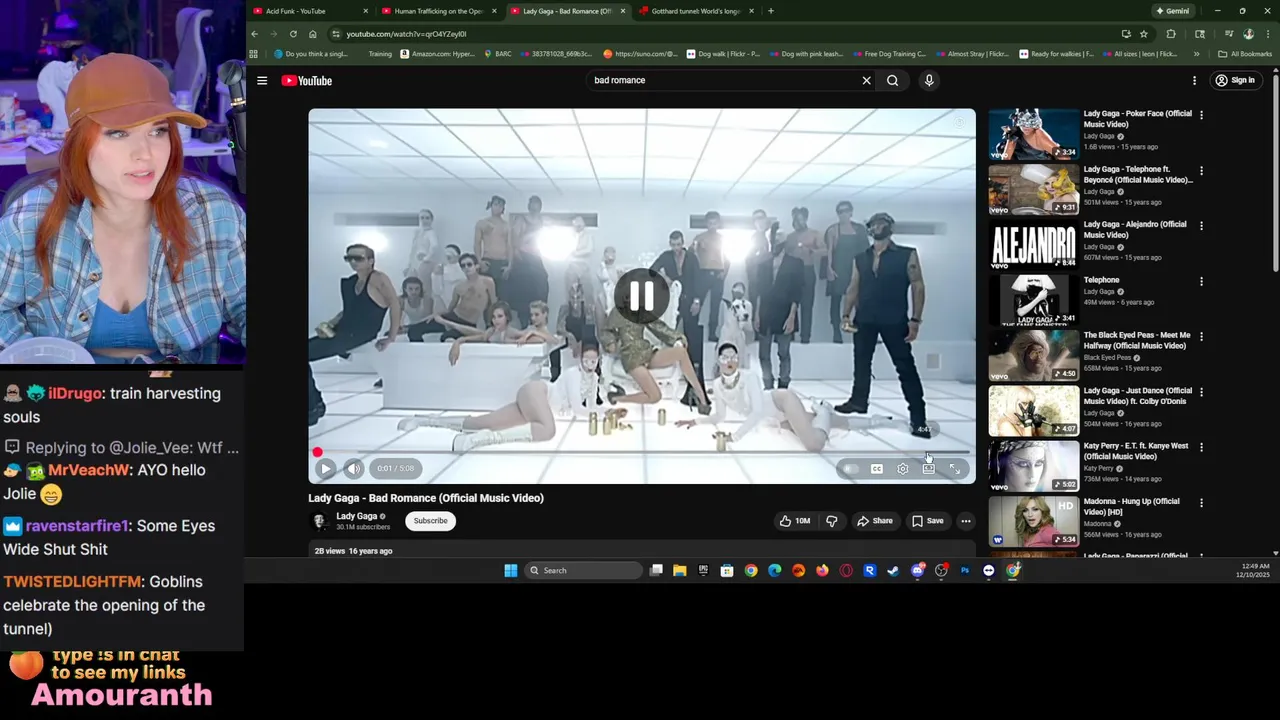
Task: Like the video showing 10M likes
Action: click(x=796, y=520)
